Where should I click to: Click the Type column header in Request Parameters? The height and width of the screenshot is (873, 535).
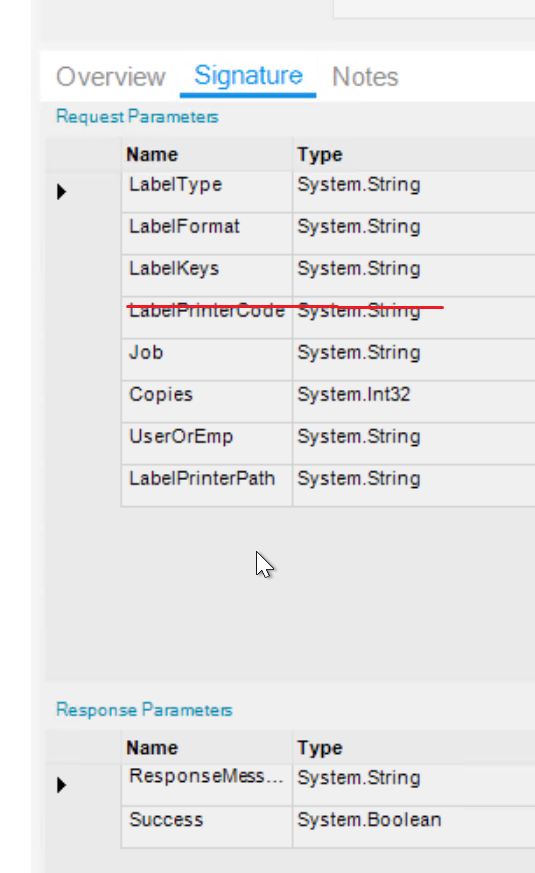click(x=414, y=154)
